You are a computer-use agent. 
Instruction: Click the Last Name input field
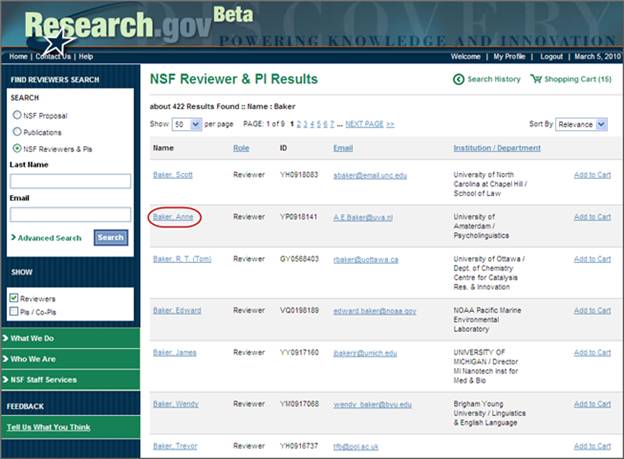(70, 181)
